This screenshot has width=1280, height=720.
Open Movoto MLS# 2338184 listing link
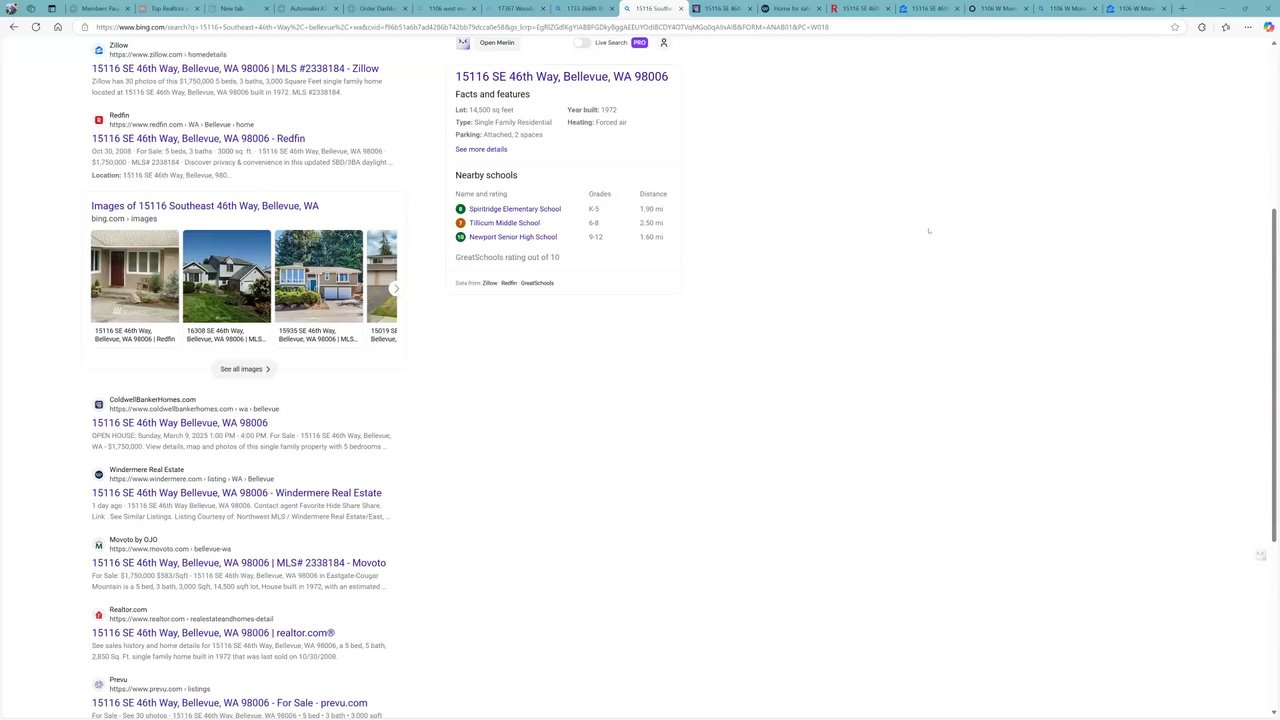click(239, 563)
